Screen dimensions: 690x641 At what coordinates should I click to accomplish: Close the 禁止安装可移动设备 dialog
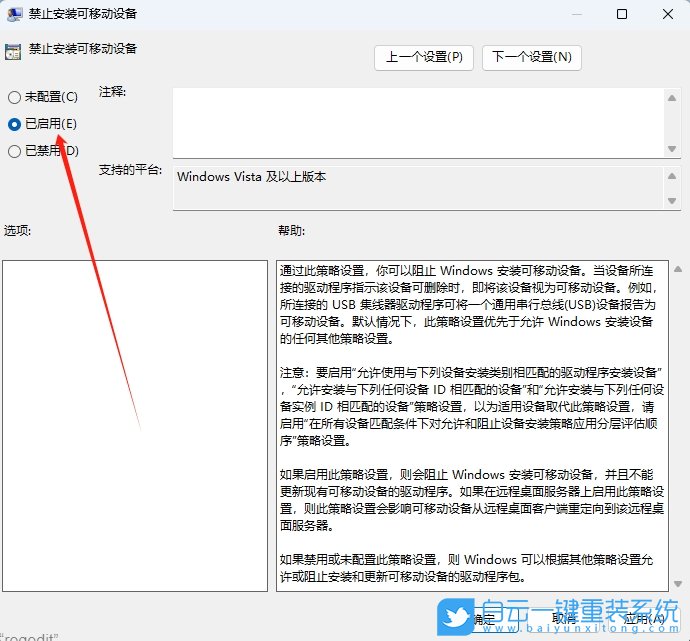(668, 14)
